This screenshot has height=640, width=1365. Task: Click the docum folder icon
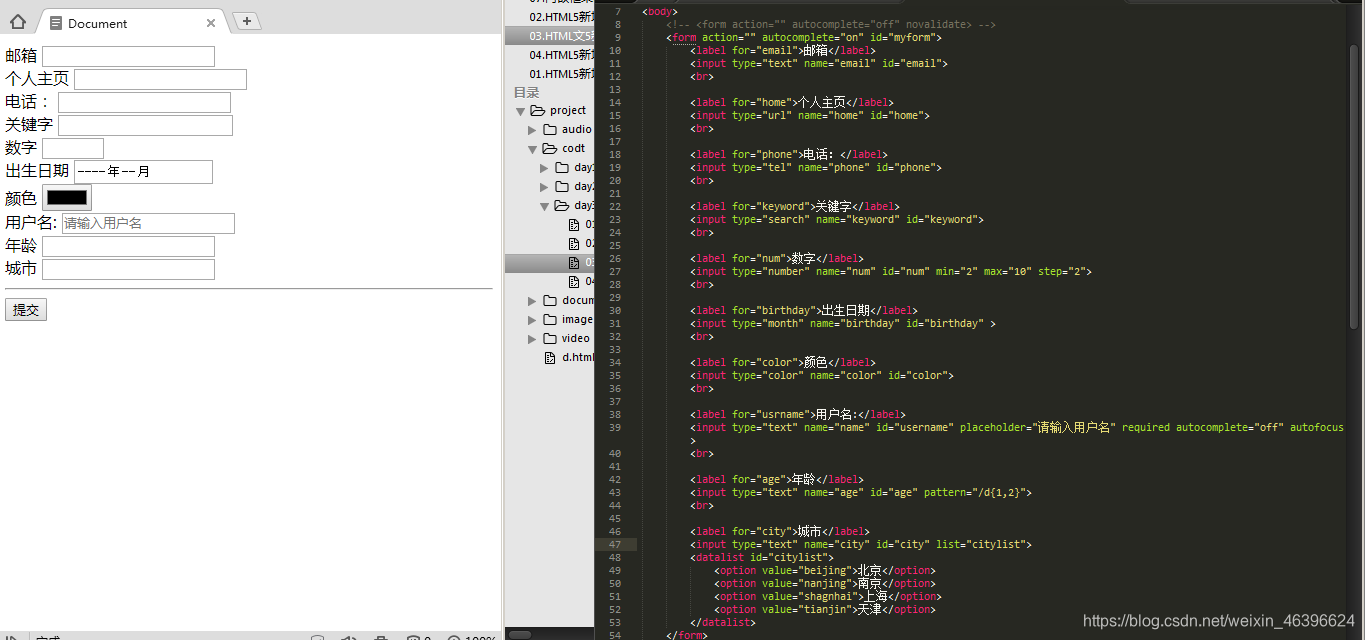coord(550,300)
